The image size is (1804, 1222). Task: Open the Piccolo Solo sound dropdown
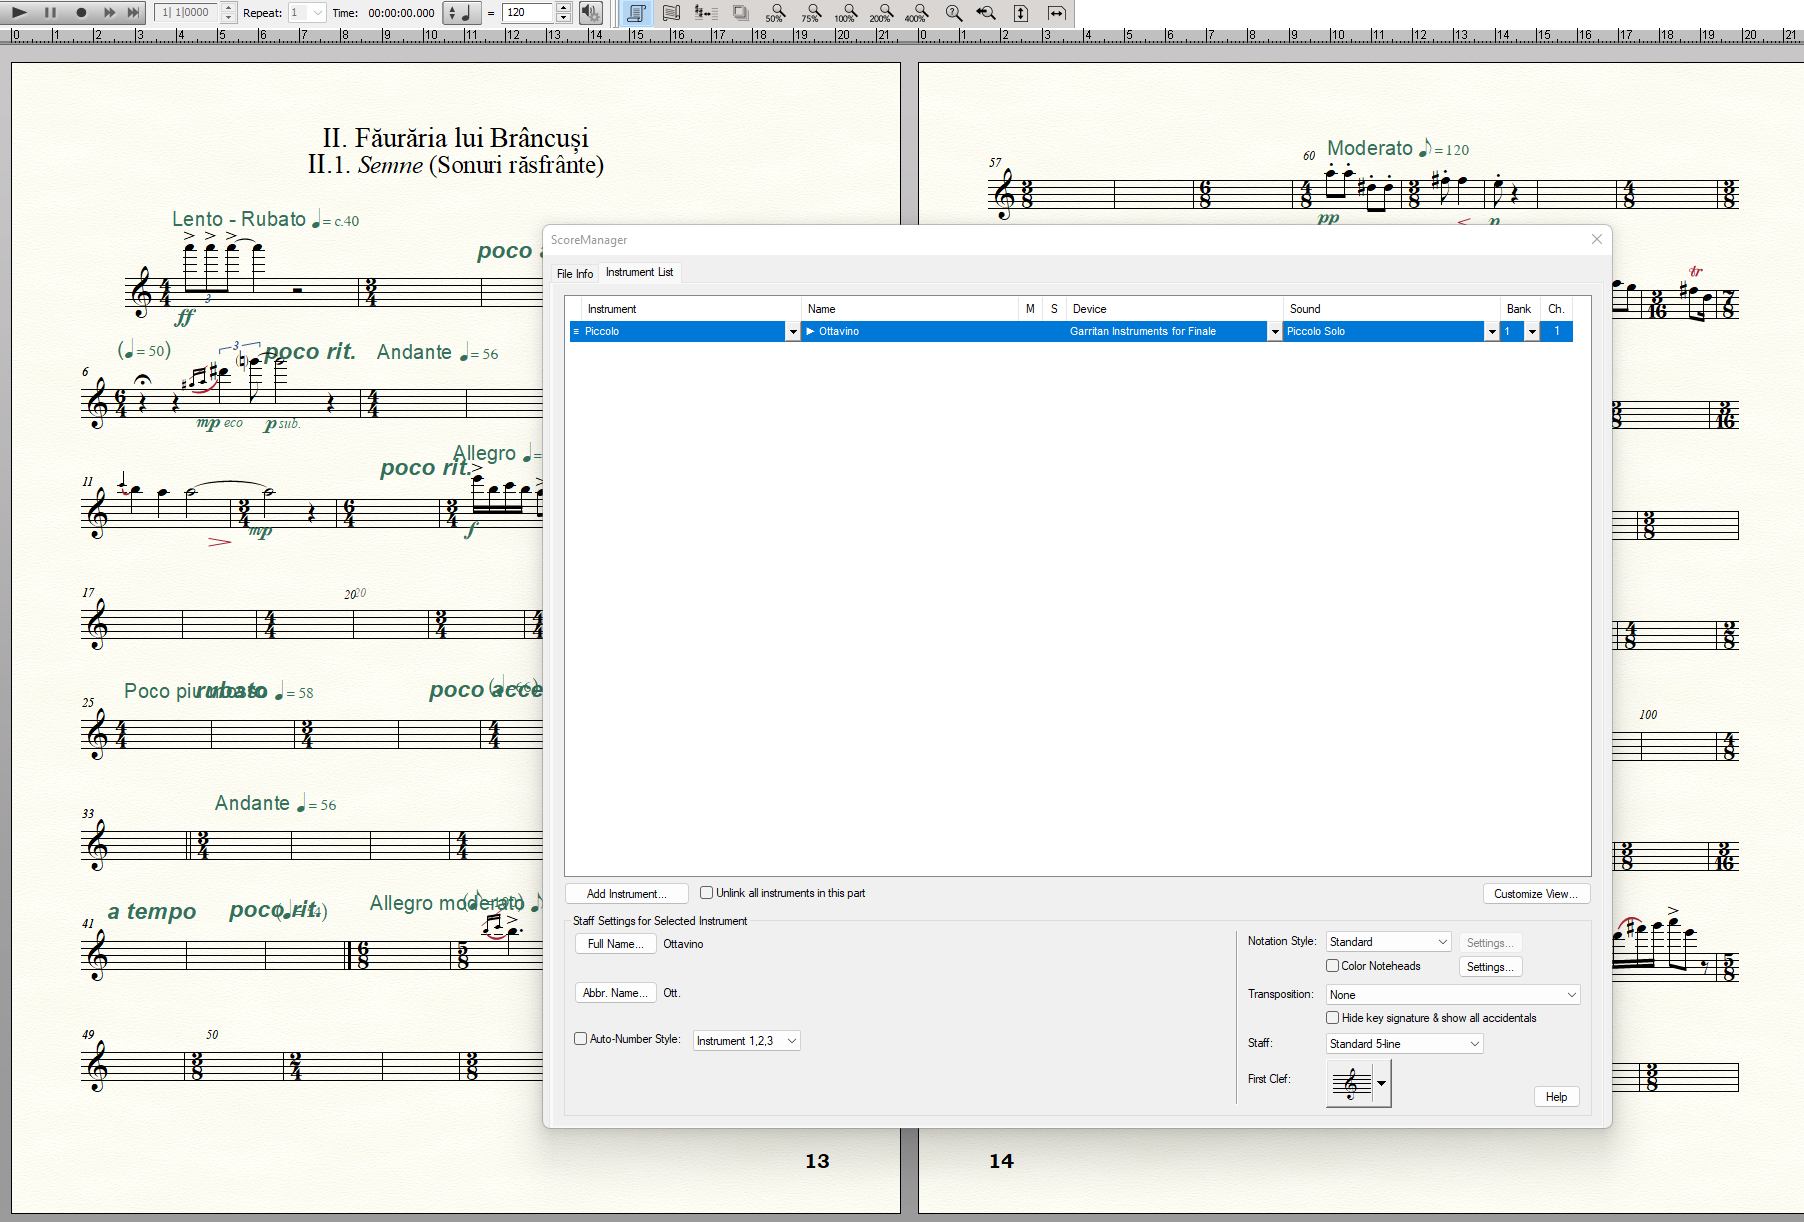(x=1491, y=332)
